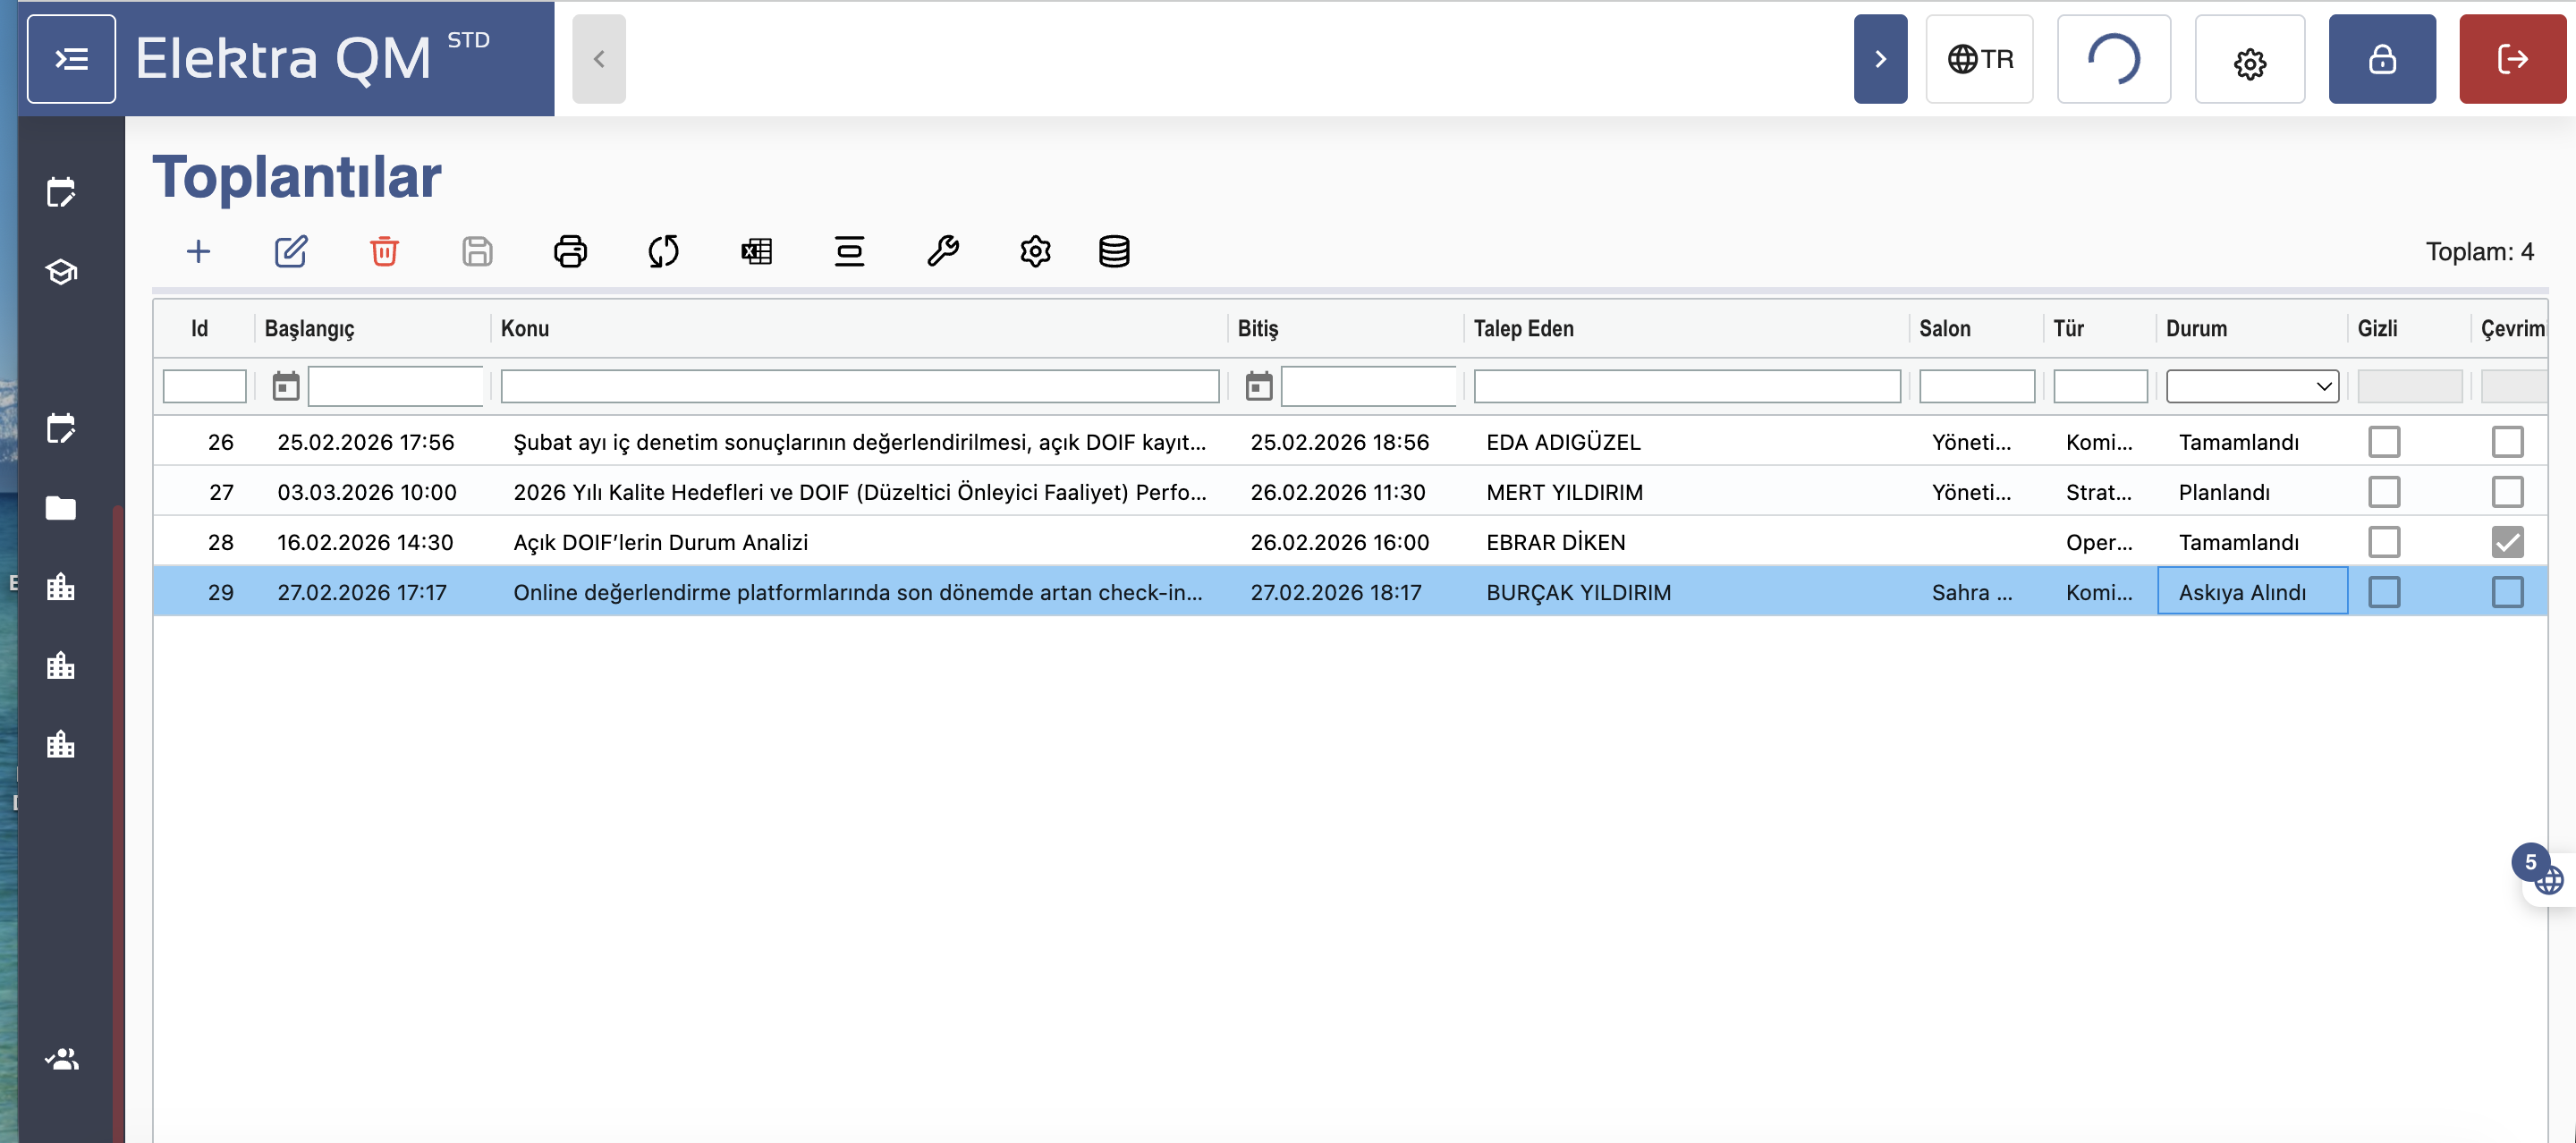Click the printer icon in toolbar

tap(570, 251)
